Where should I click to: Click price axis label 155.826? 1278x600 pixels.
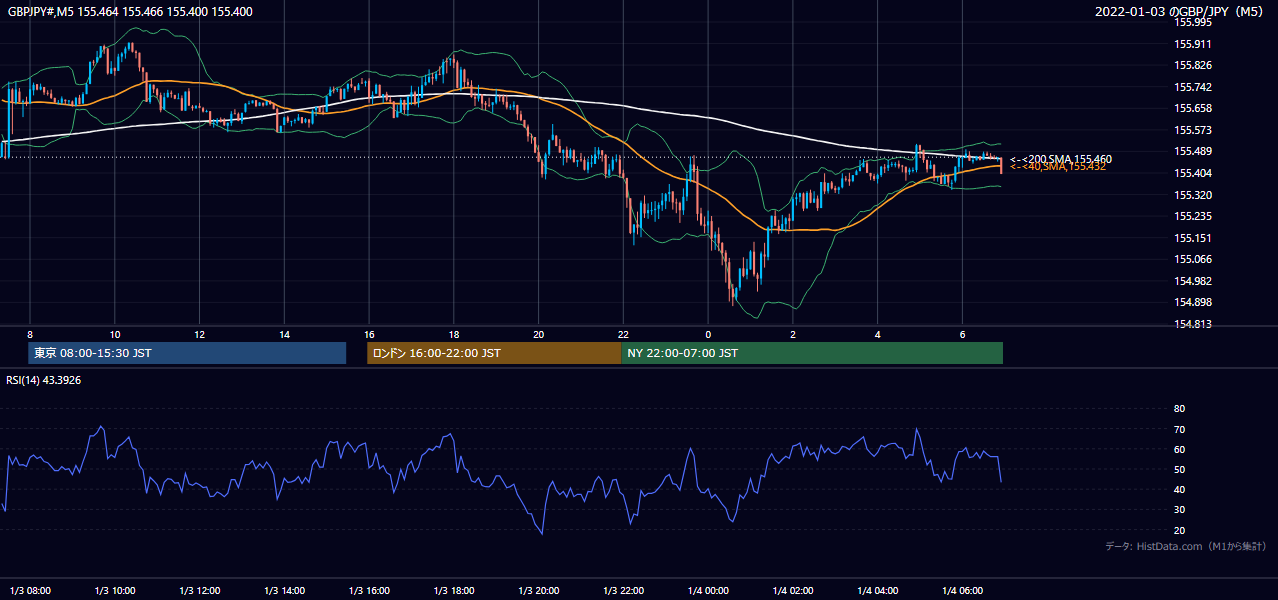1195,65
